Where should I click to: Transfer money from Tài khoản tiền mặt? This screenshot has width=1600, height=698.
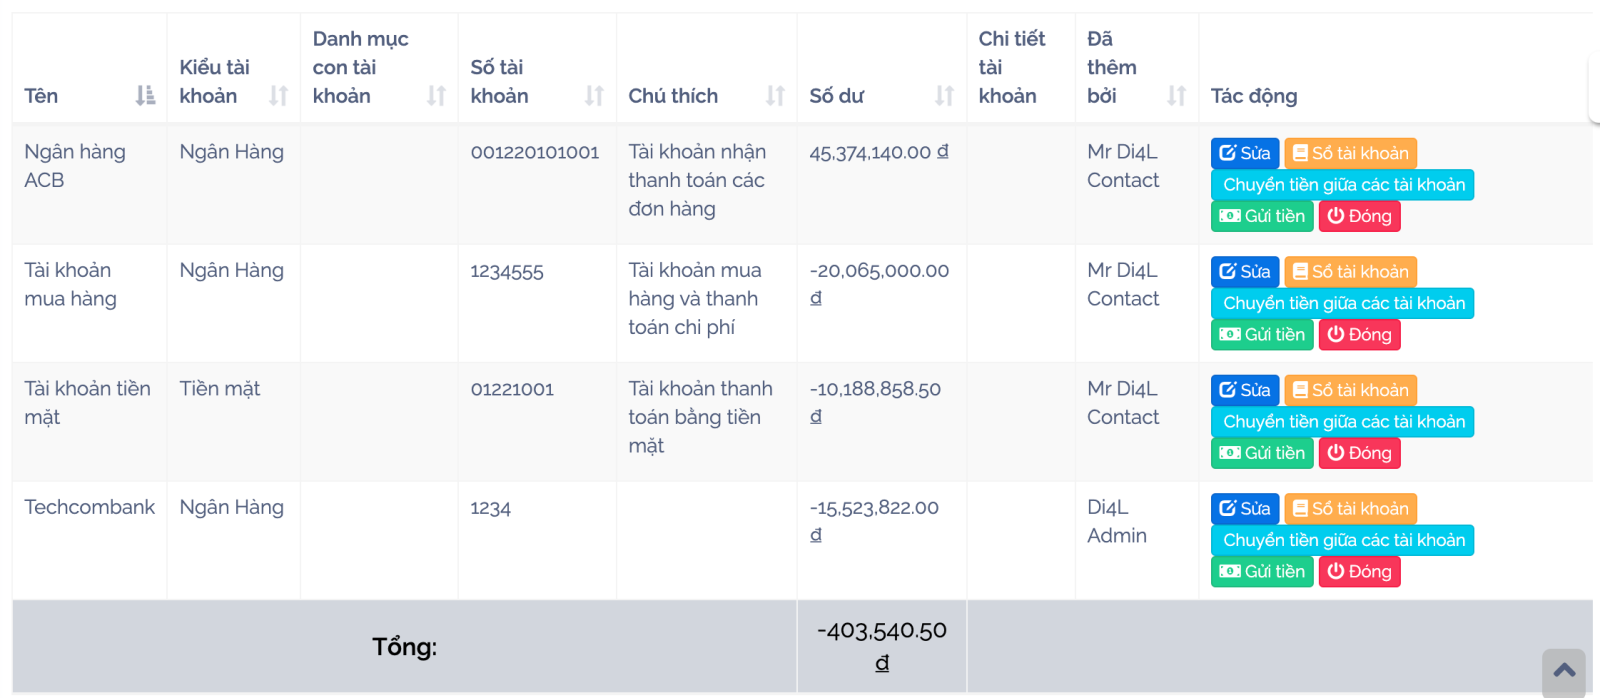coord(1342,422)
